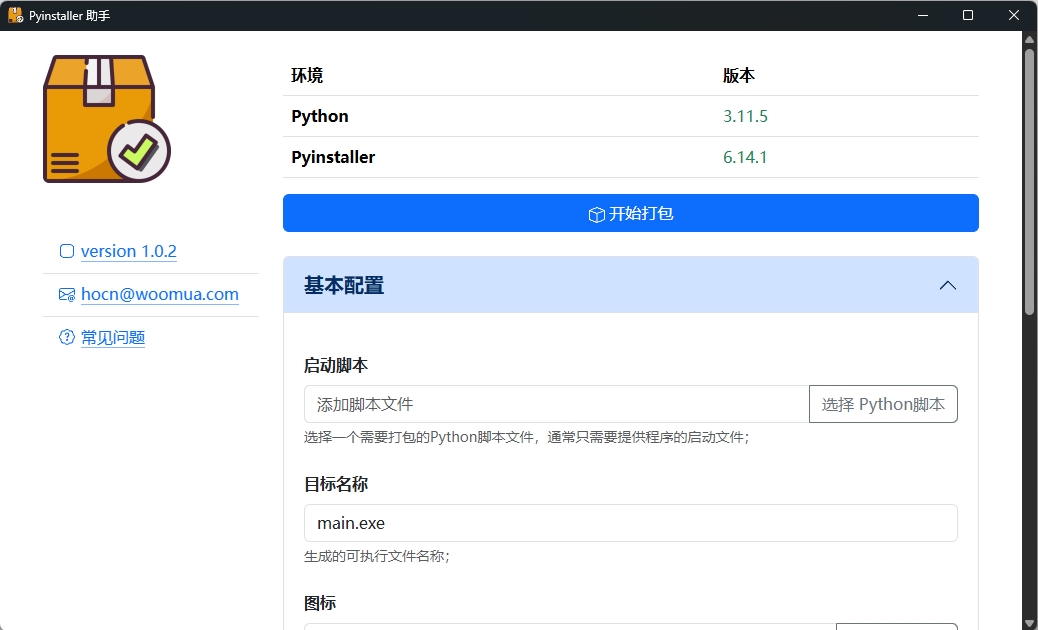Click the Pyinstaller title bar app icon
This screenshot has width=1038, height=630.
point(15,15)
